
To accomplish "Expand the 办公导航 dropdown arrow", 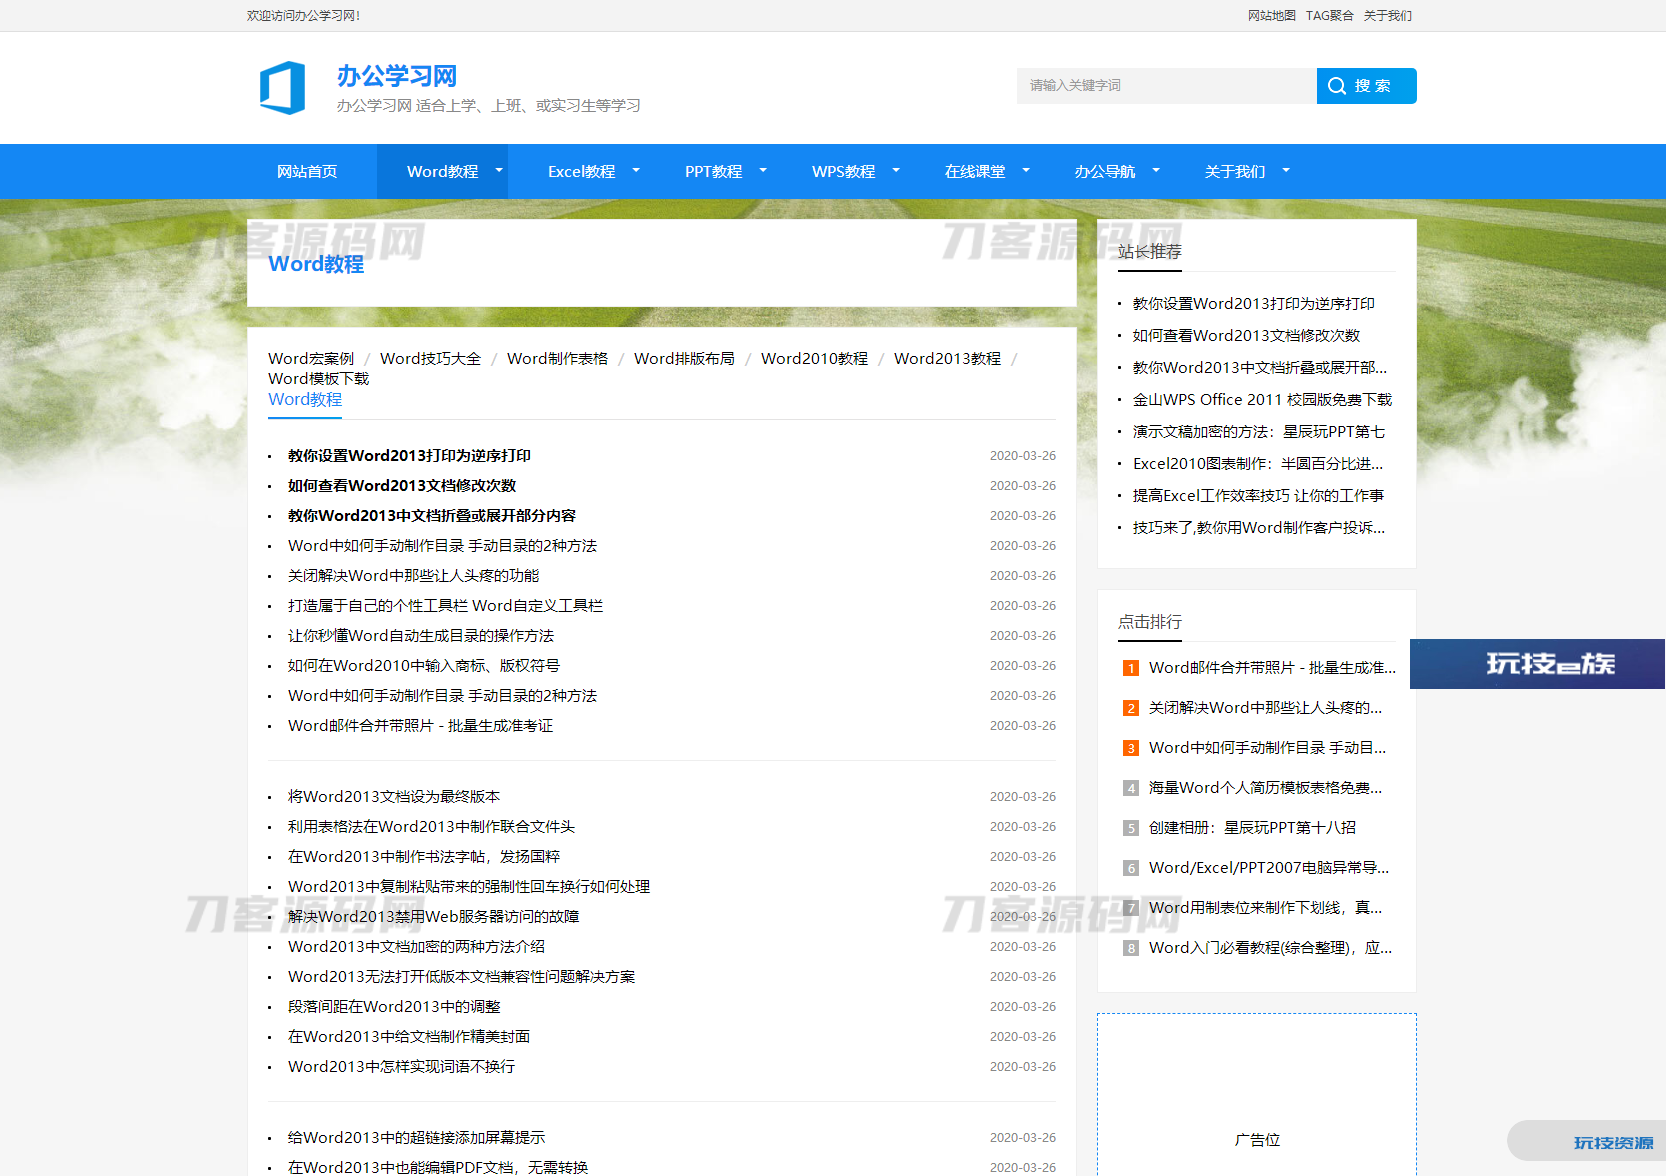I will pyautogui.click(x=1156, y=170).
